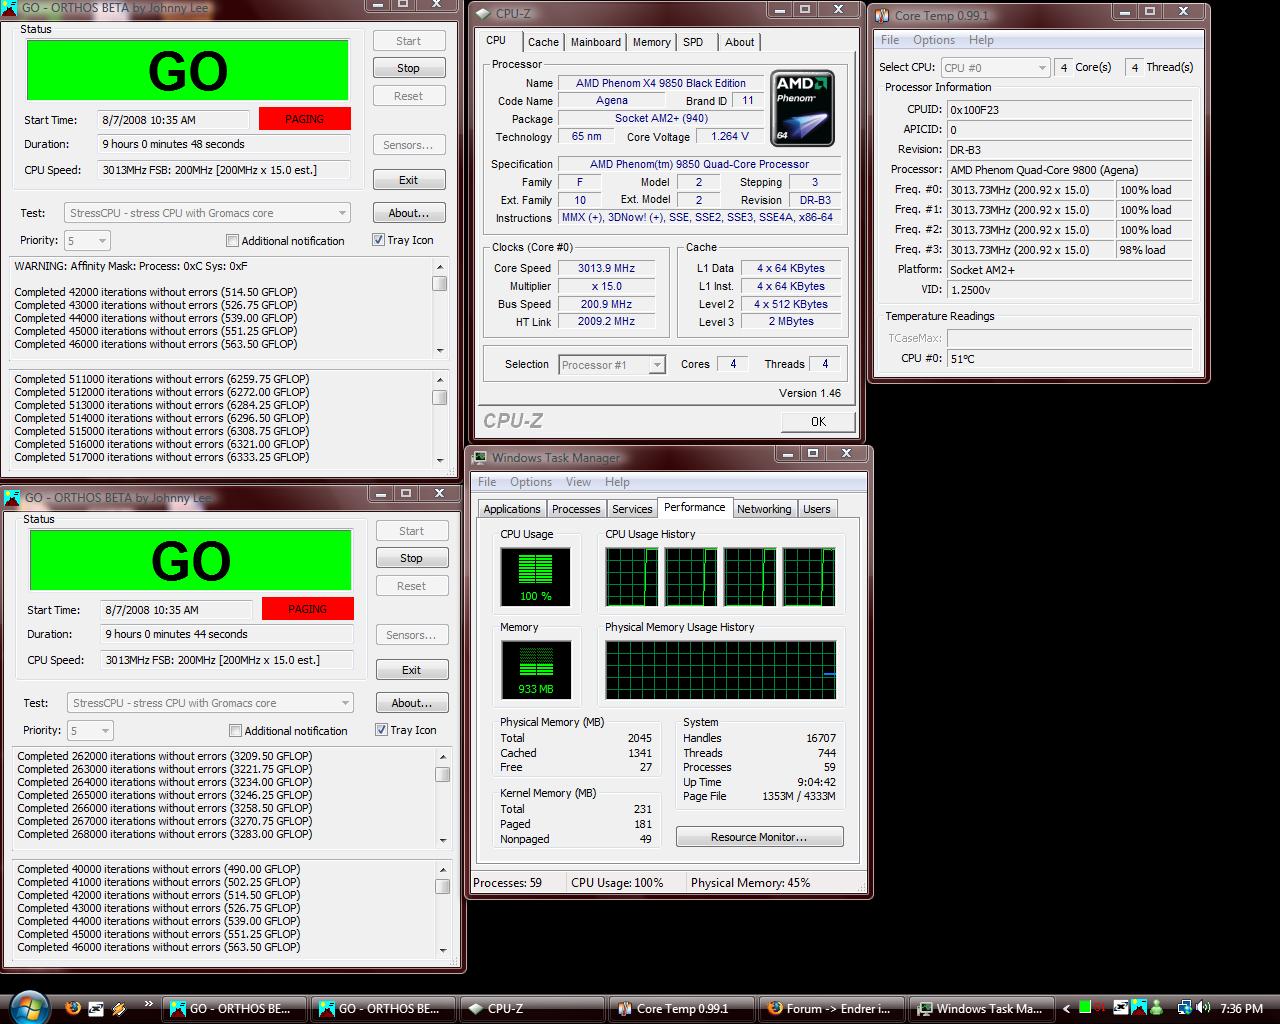Screen dimensions: 1280x1024
Task: Switch to Applications tab in Task Manager
Action: 512,509
